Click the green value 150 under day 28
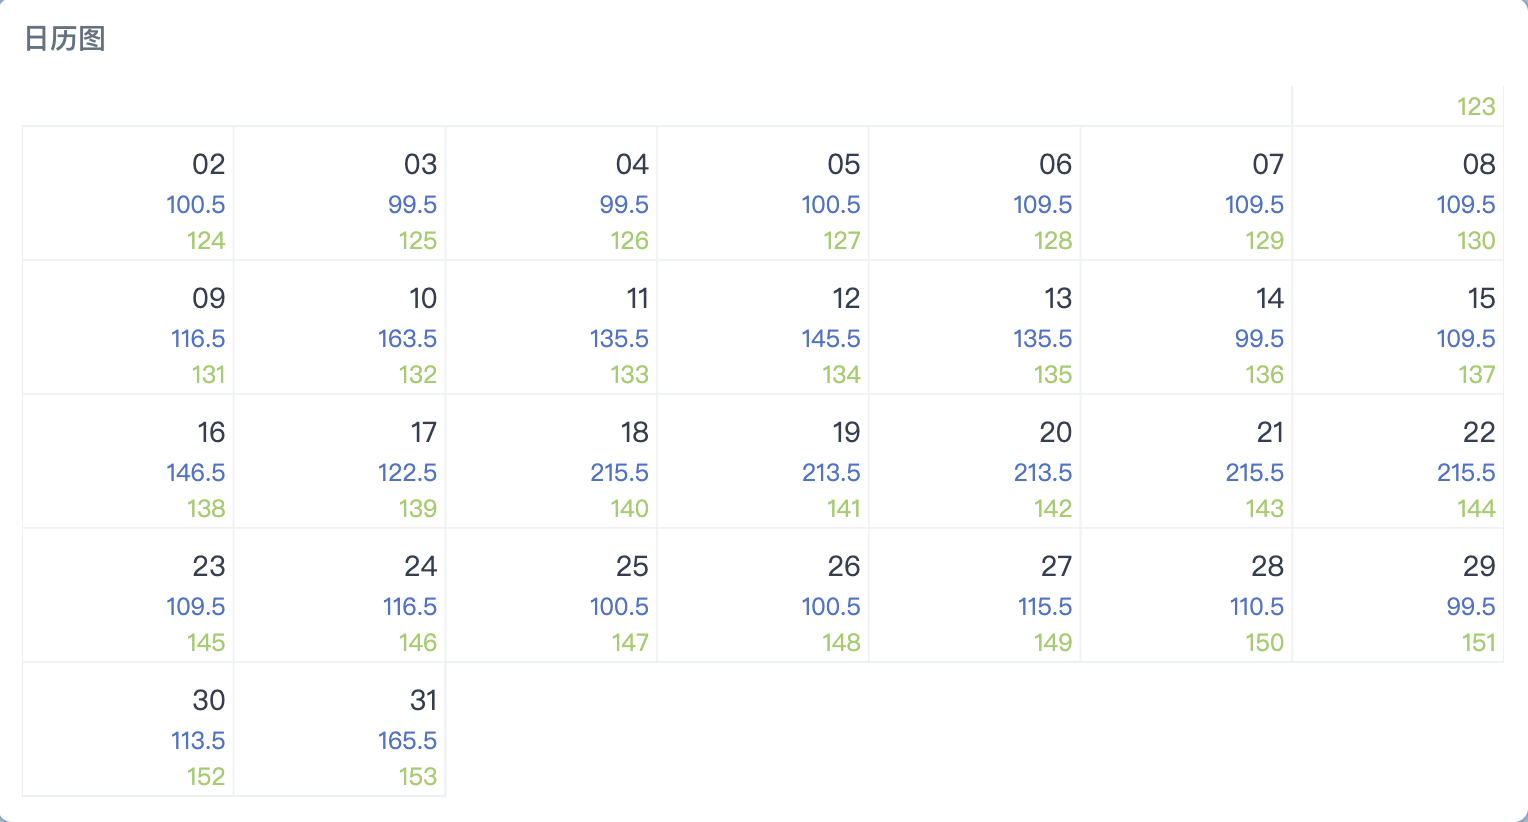 [1265, 642]
